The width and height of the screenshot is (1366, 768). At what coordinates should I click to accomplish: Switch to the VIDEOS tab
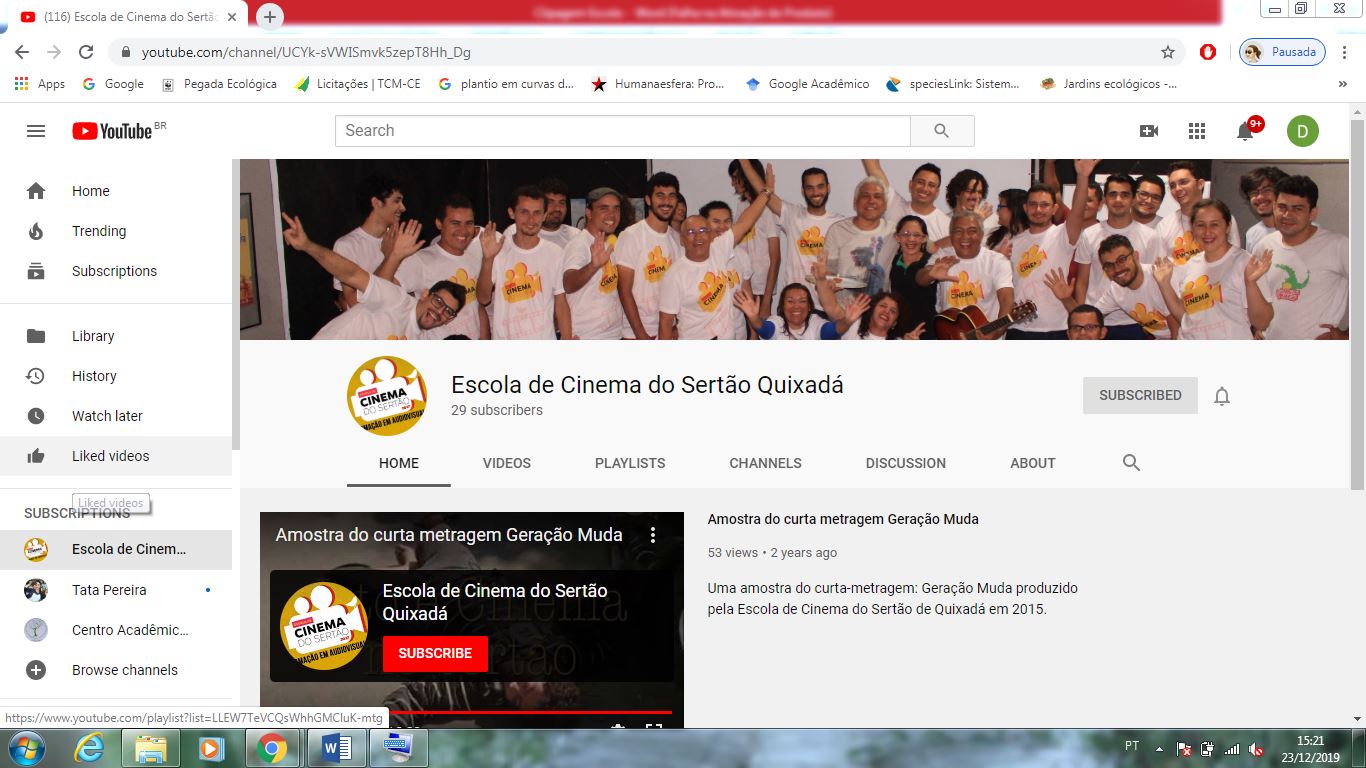506,463
